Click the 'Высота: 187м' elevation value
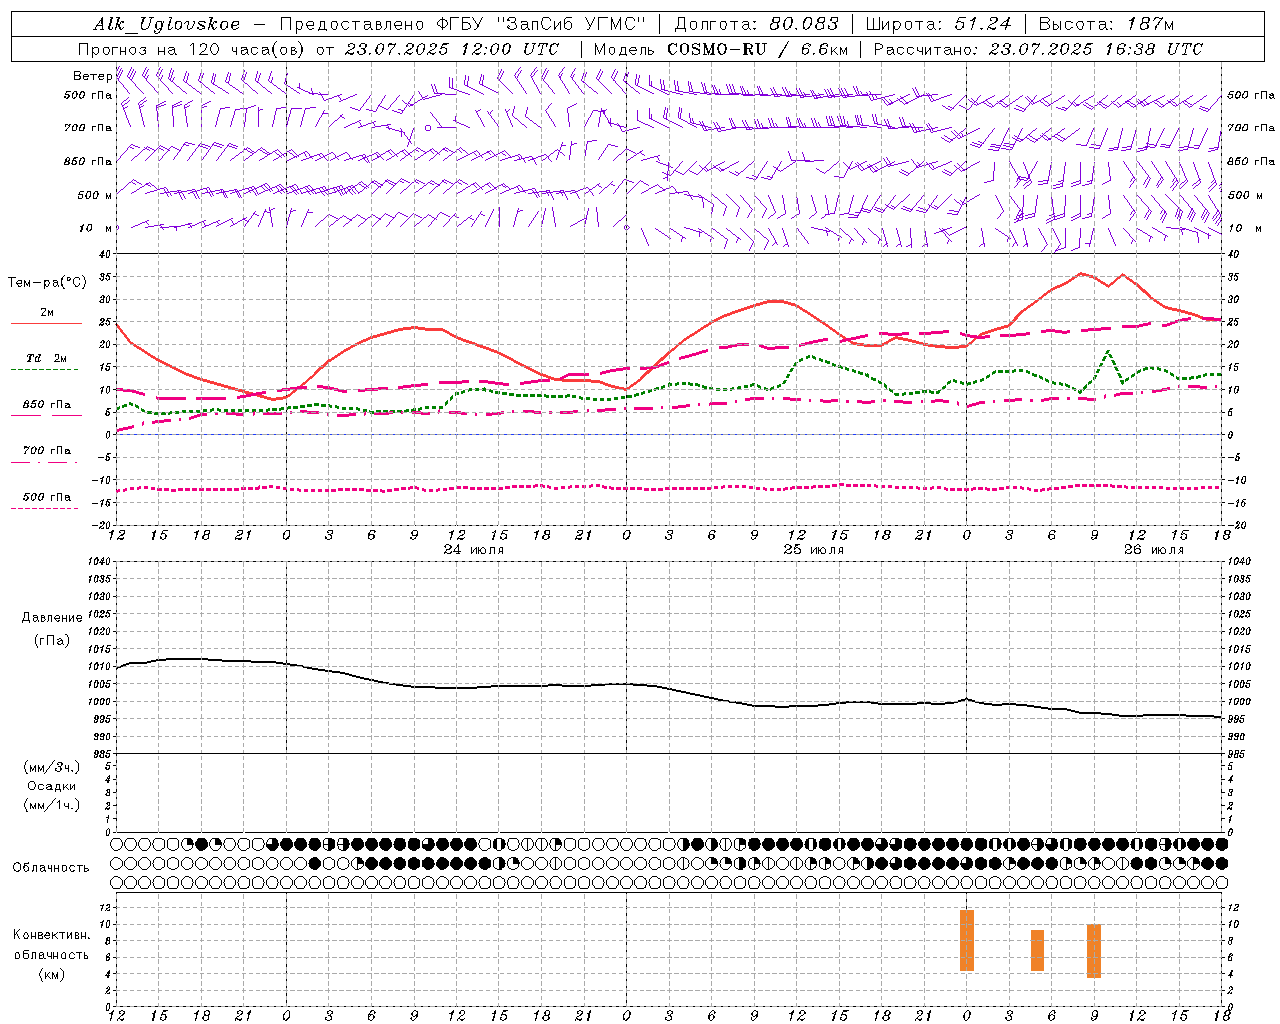This screenshot has width=1280, height=1024. [x=1106, y=25]
